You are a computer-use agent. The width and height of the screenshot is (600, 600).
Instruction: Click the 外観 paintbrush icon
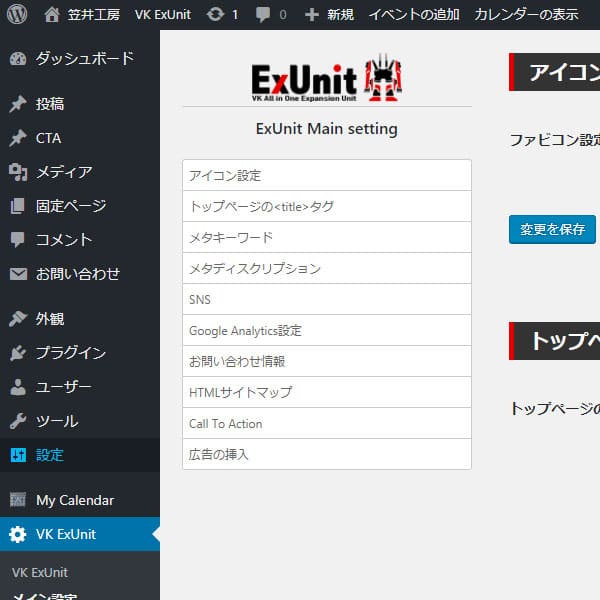pyautogui.click(x=18, y=319)
